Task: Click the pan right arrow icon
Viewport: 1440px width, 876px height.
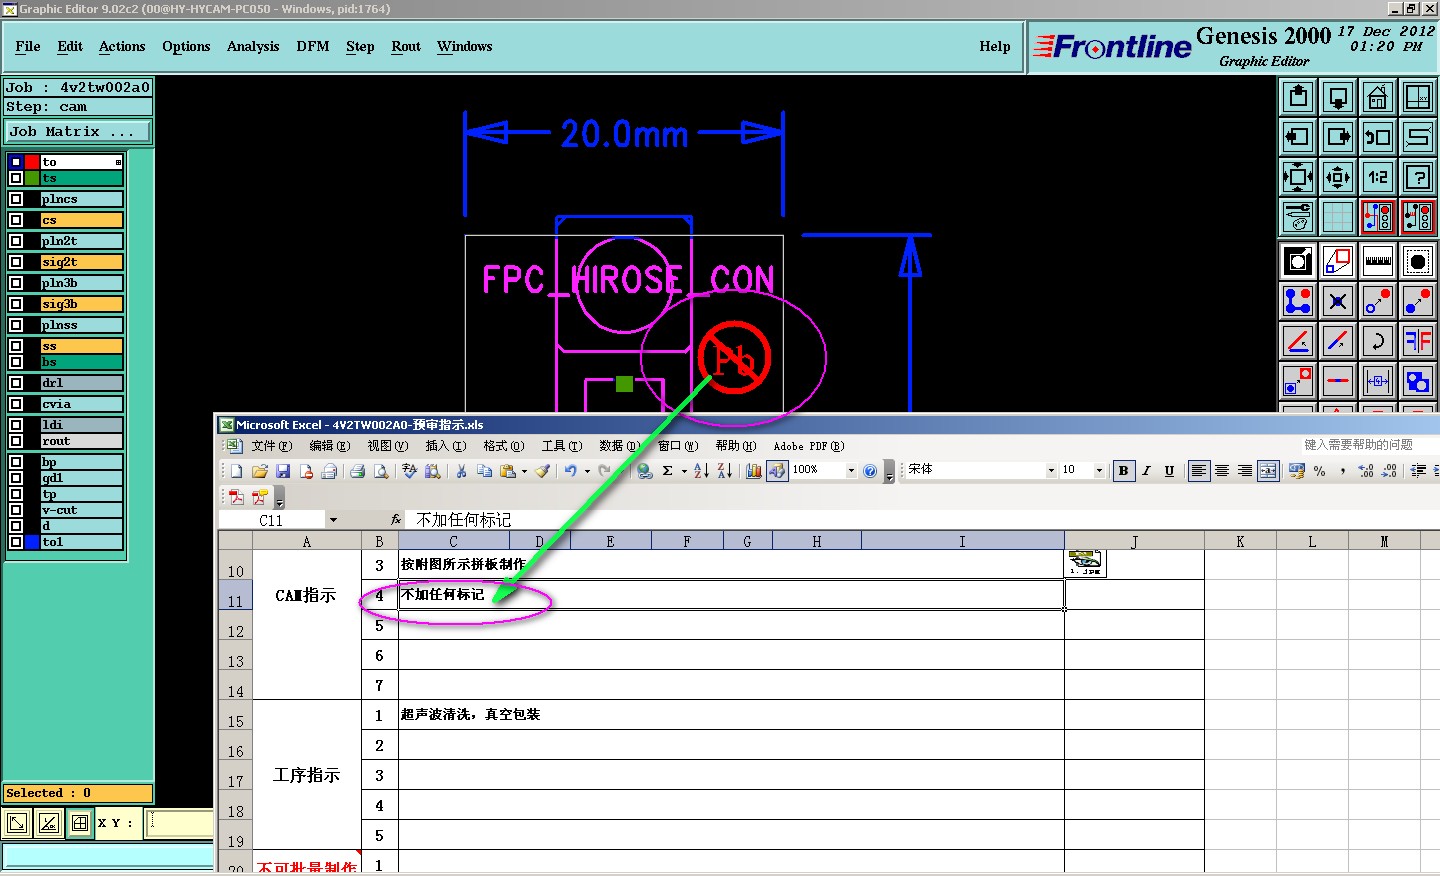Action: 1338,137
